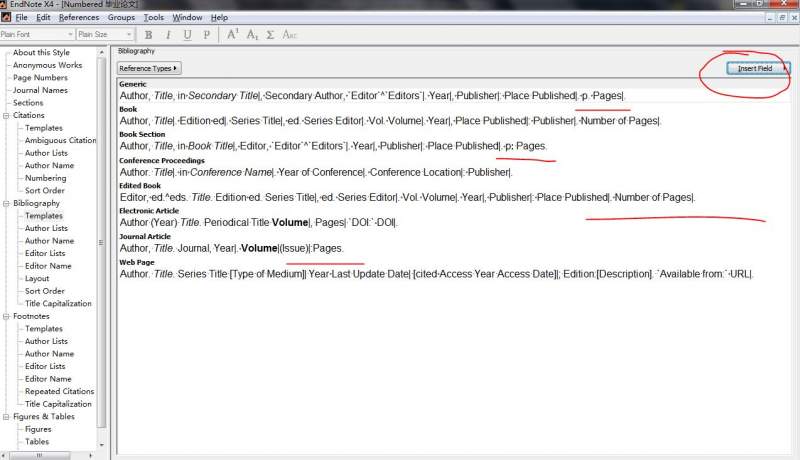Click the Book template text line
The width and height of the screenshot is (800, 460).
click(x=390, y=121)
